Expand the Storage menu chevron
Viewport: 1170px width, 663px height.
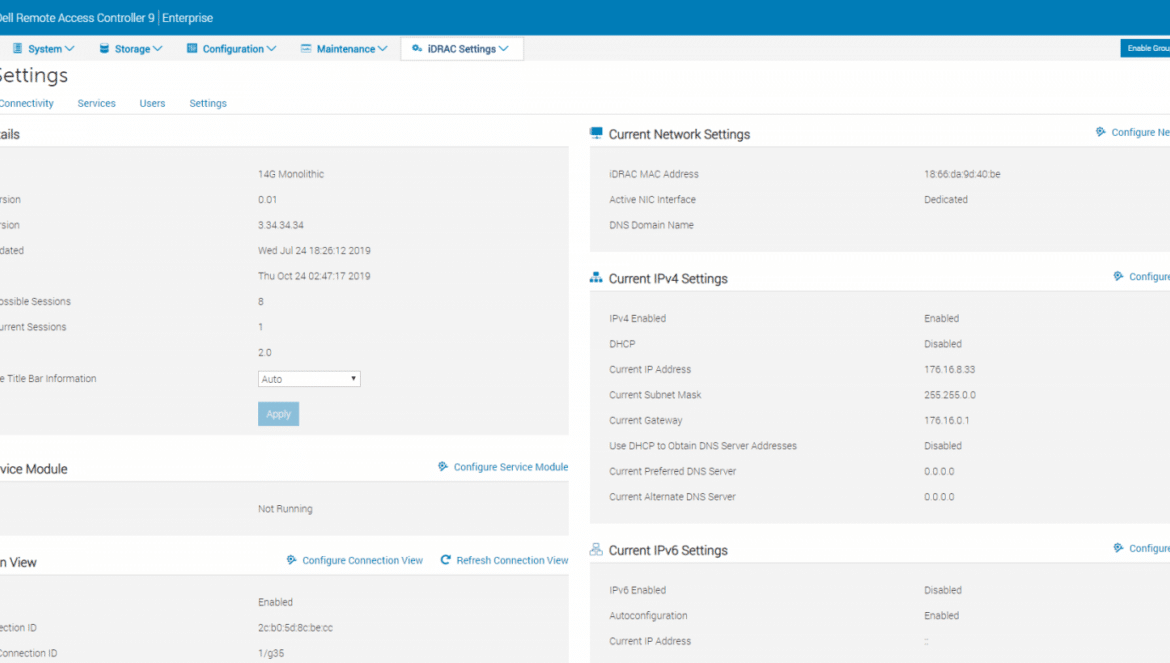pos(157,49)
